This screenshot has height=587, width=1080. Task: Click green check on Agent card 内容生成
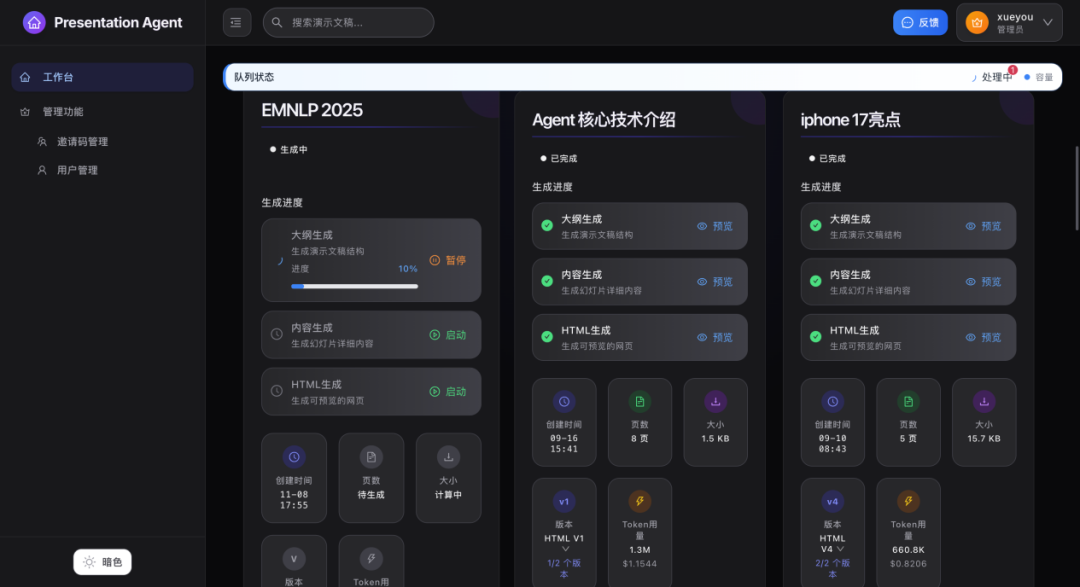click(547, 281)
